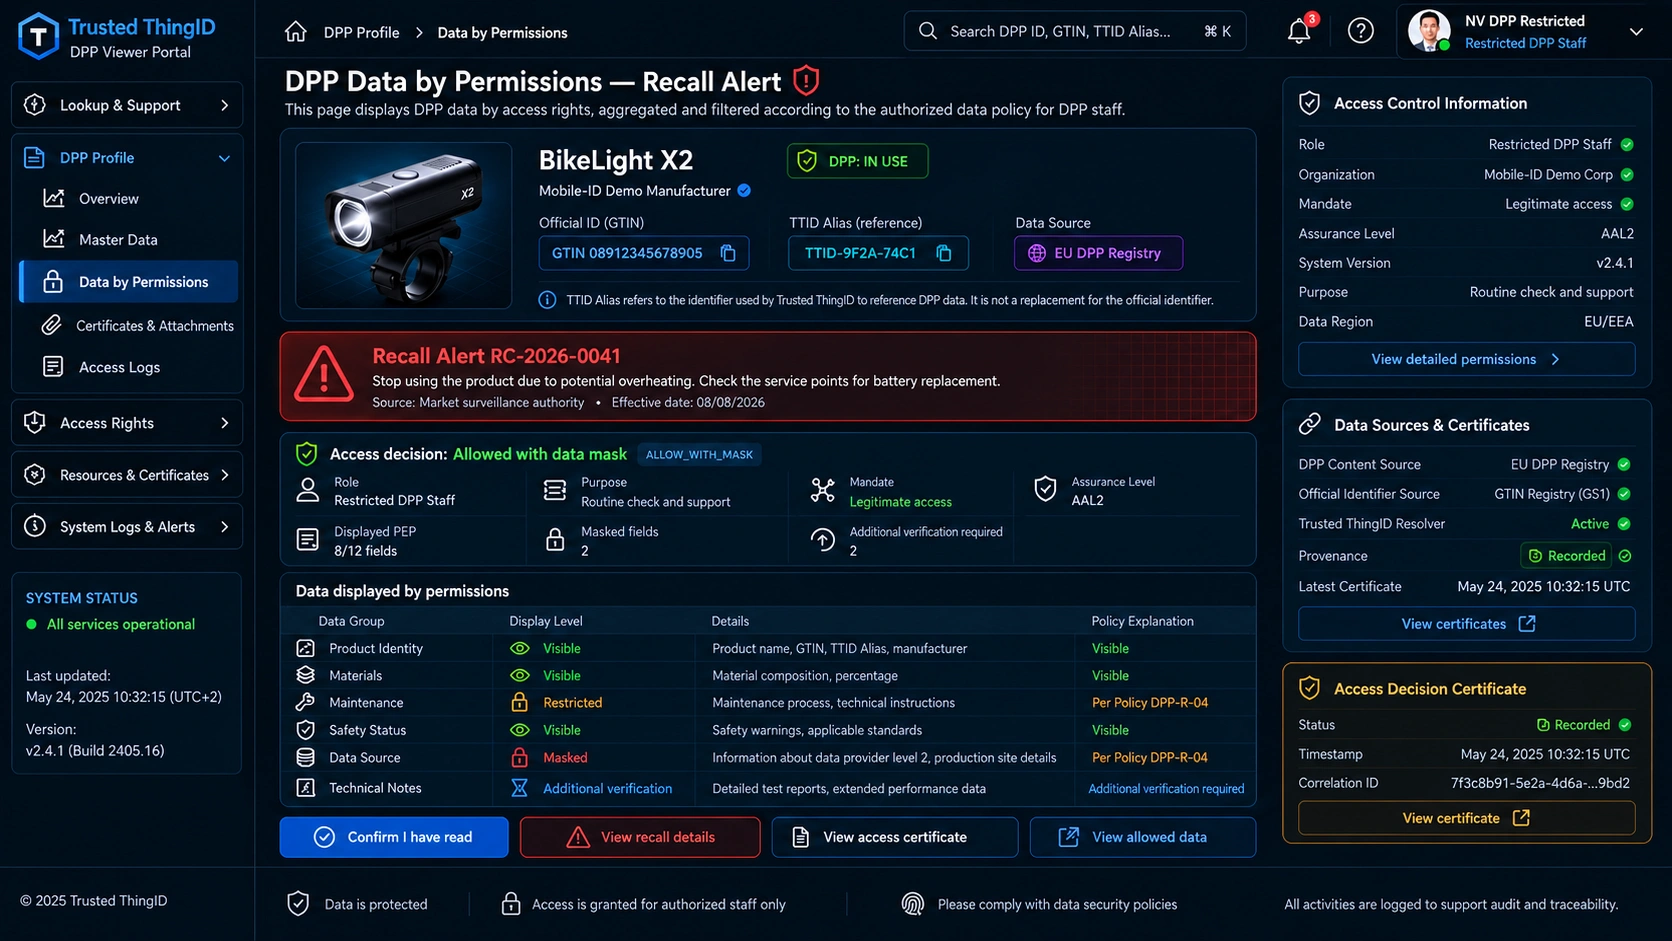Expand System Logs & Alerts menu
This screenshot has width=1672, height=941.
pos(127,527)
